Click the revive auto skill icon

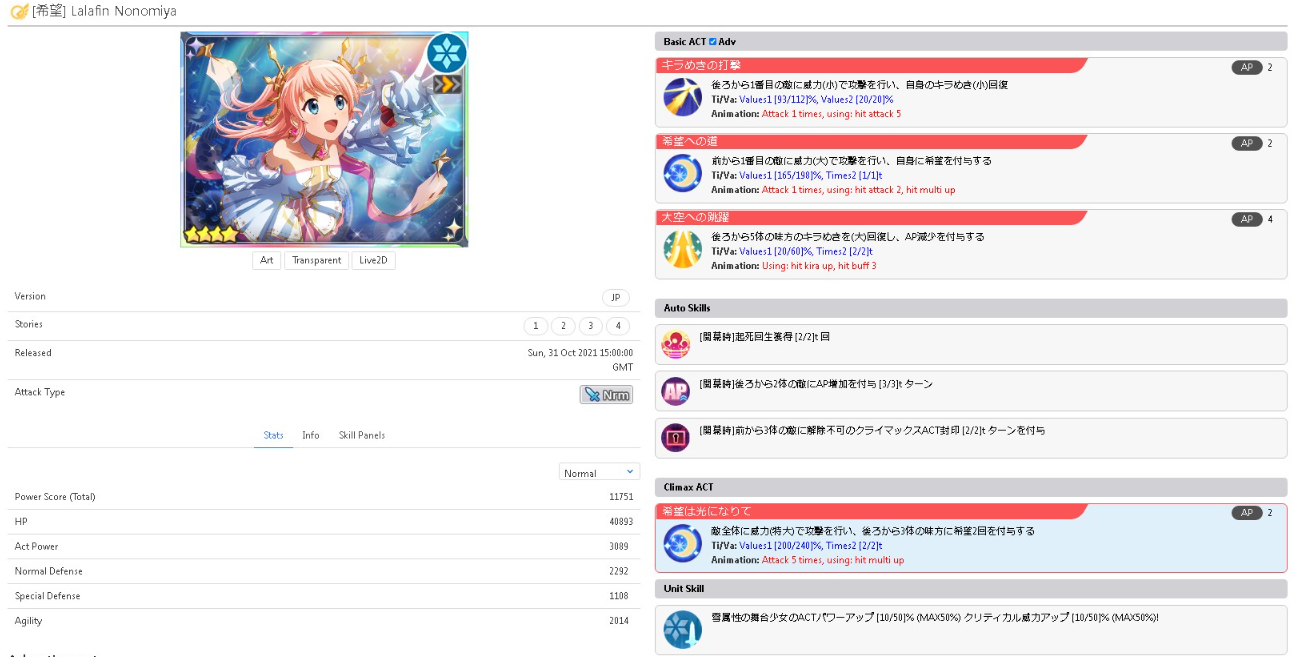676,344
